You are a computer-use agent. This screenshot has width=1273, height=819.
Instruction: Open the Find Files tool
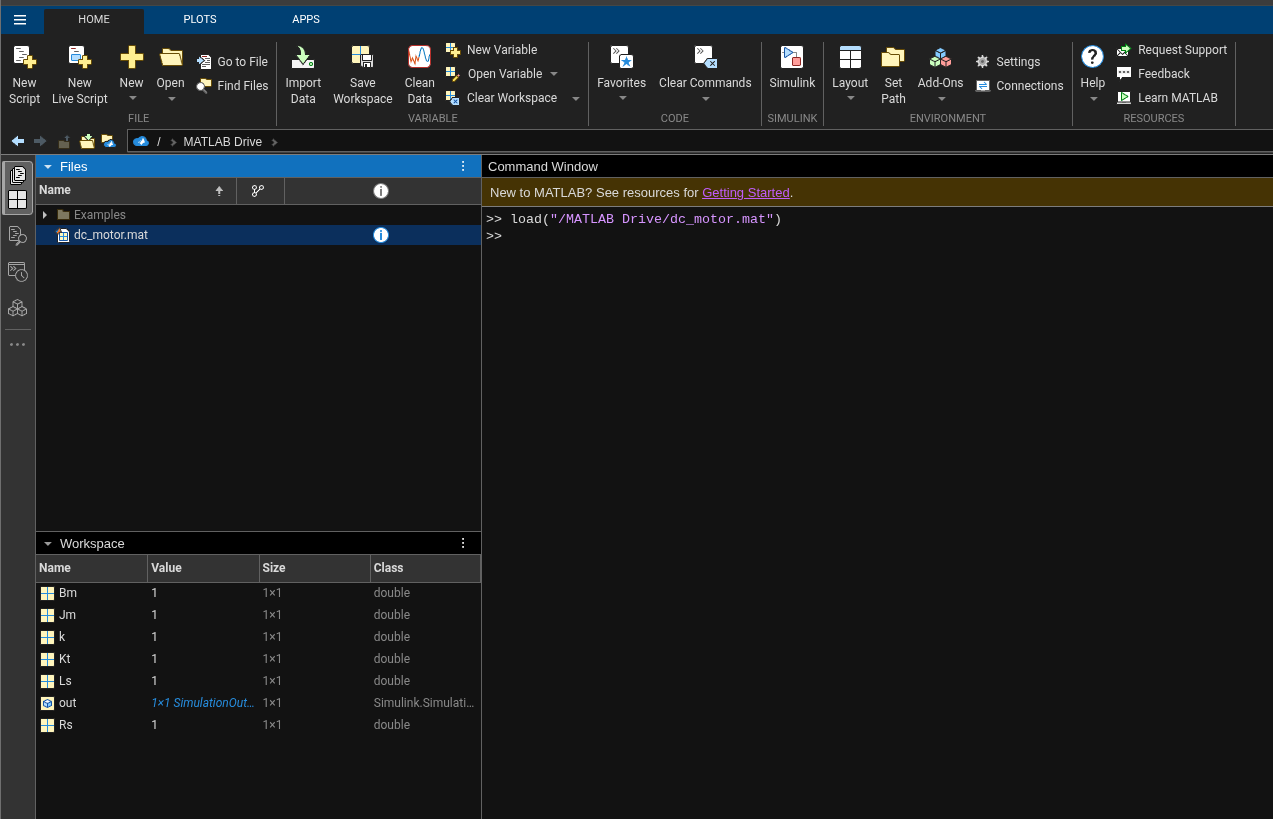tap(233, 86)
